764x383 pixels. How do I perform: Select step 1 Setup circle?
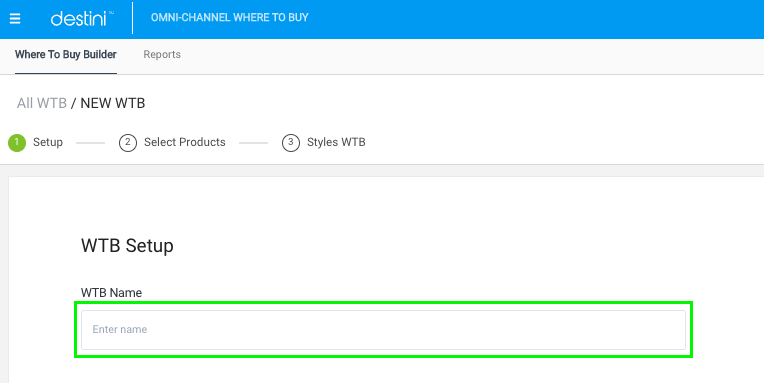pyautogui.click(x=17, y=143)
